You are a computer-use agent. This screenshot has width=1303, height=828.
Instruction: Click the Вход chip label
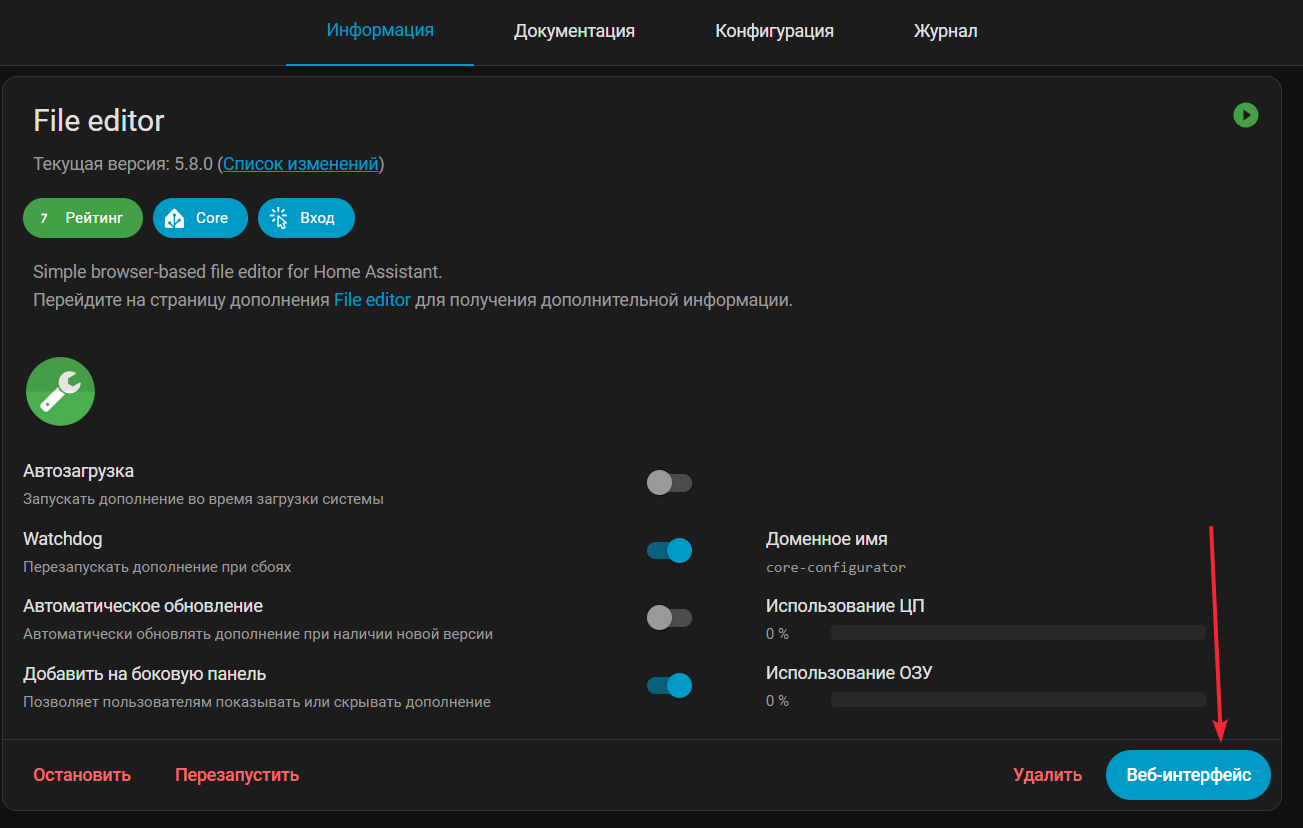coord(317,218)
